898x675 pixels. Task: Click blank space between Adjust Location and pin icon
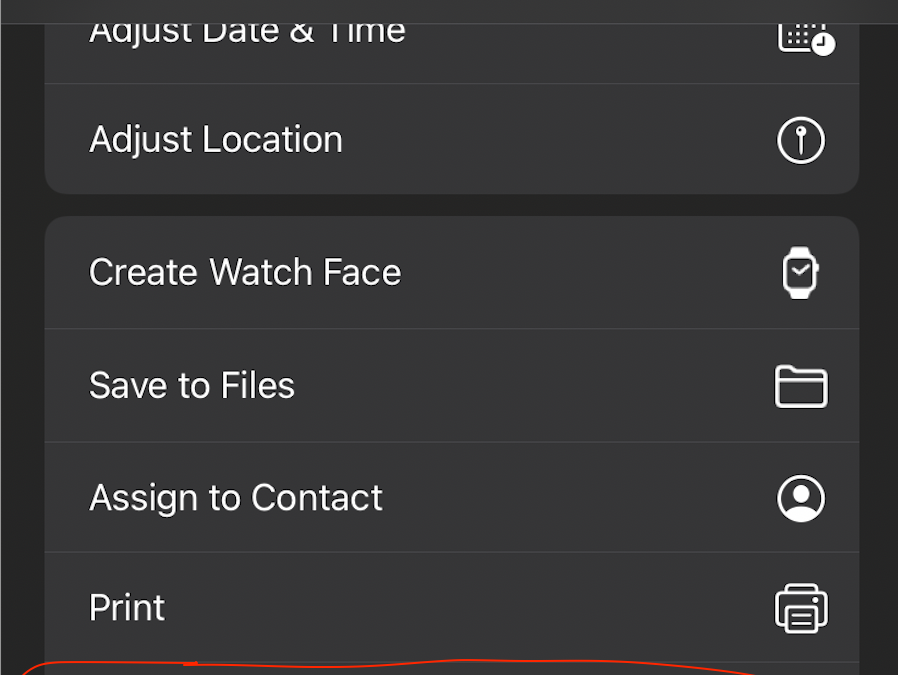(560, 139)
